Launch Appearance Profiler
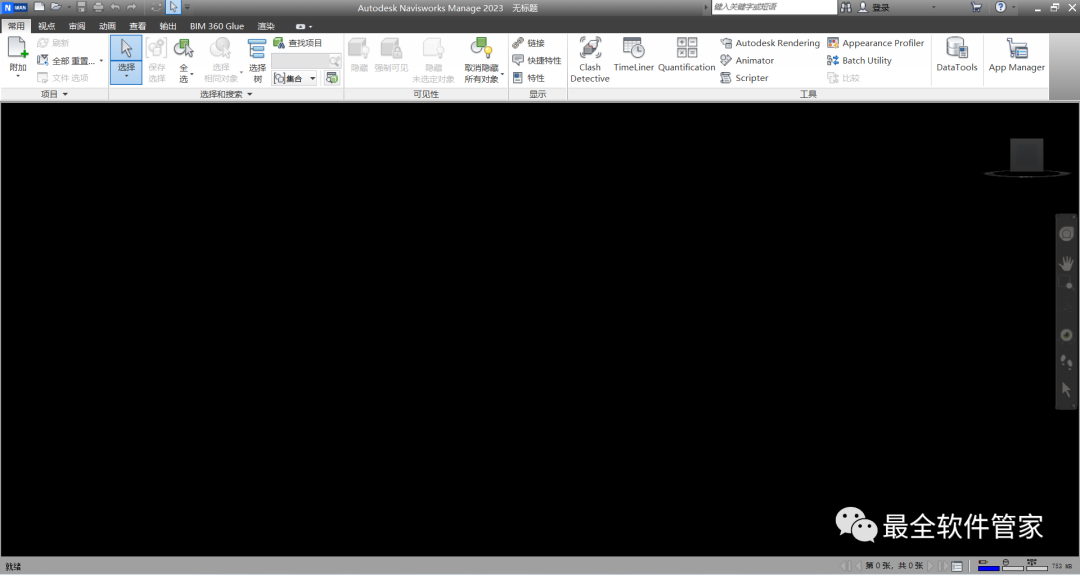This screenshot has width=1080, height=575. click(875, 43)
